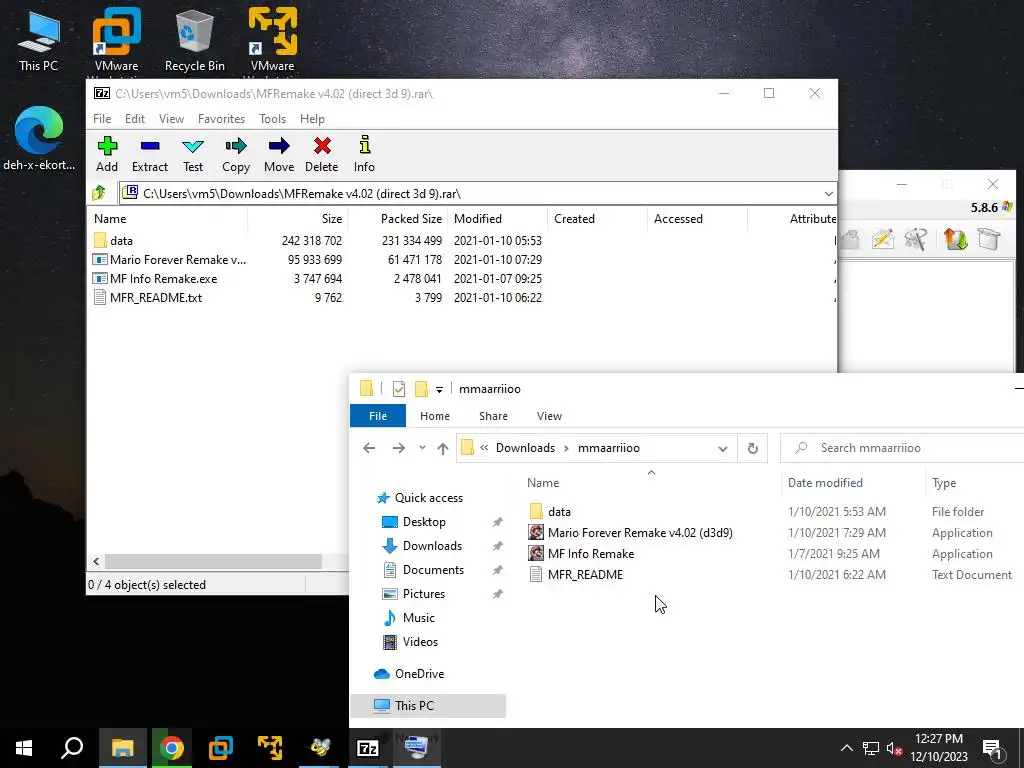The width and height of the screenshot is (1024, 768).
Task: Open the Info tool in 7-Zip
Action: (x=364, y=154)
